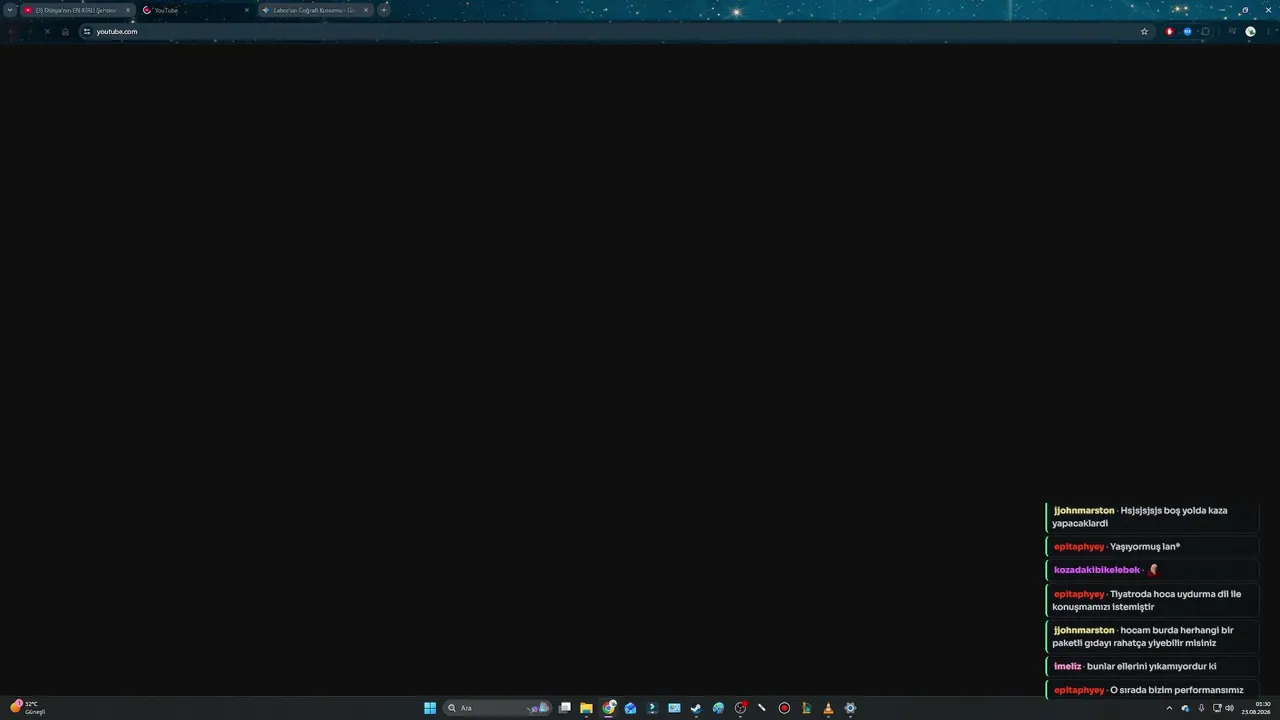Close the "Dünya'nın EN KİRLİ Şehri" tab
This screenshot has height=720, width=1280.
coord(128,10)
